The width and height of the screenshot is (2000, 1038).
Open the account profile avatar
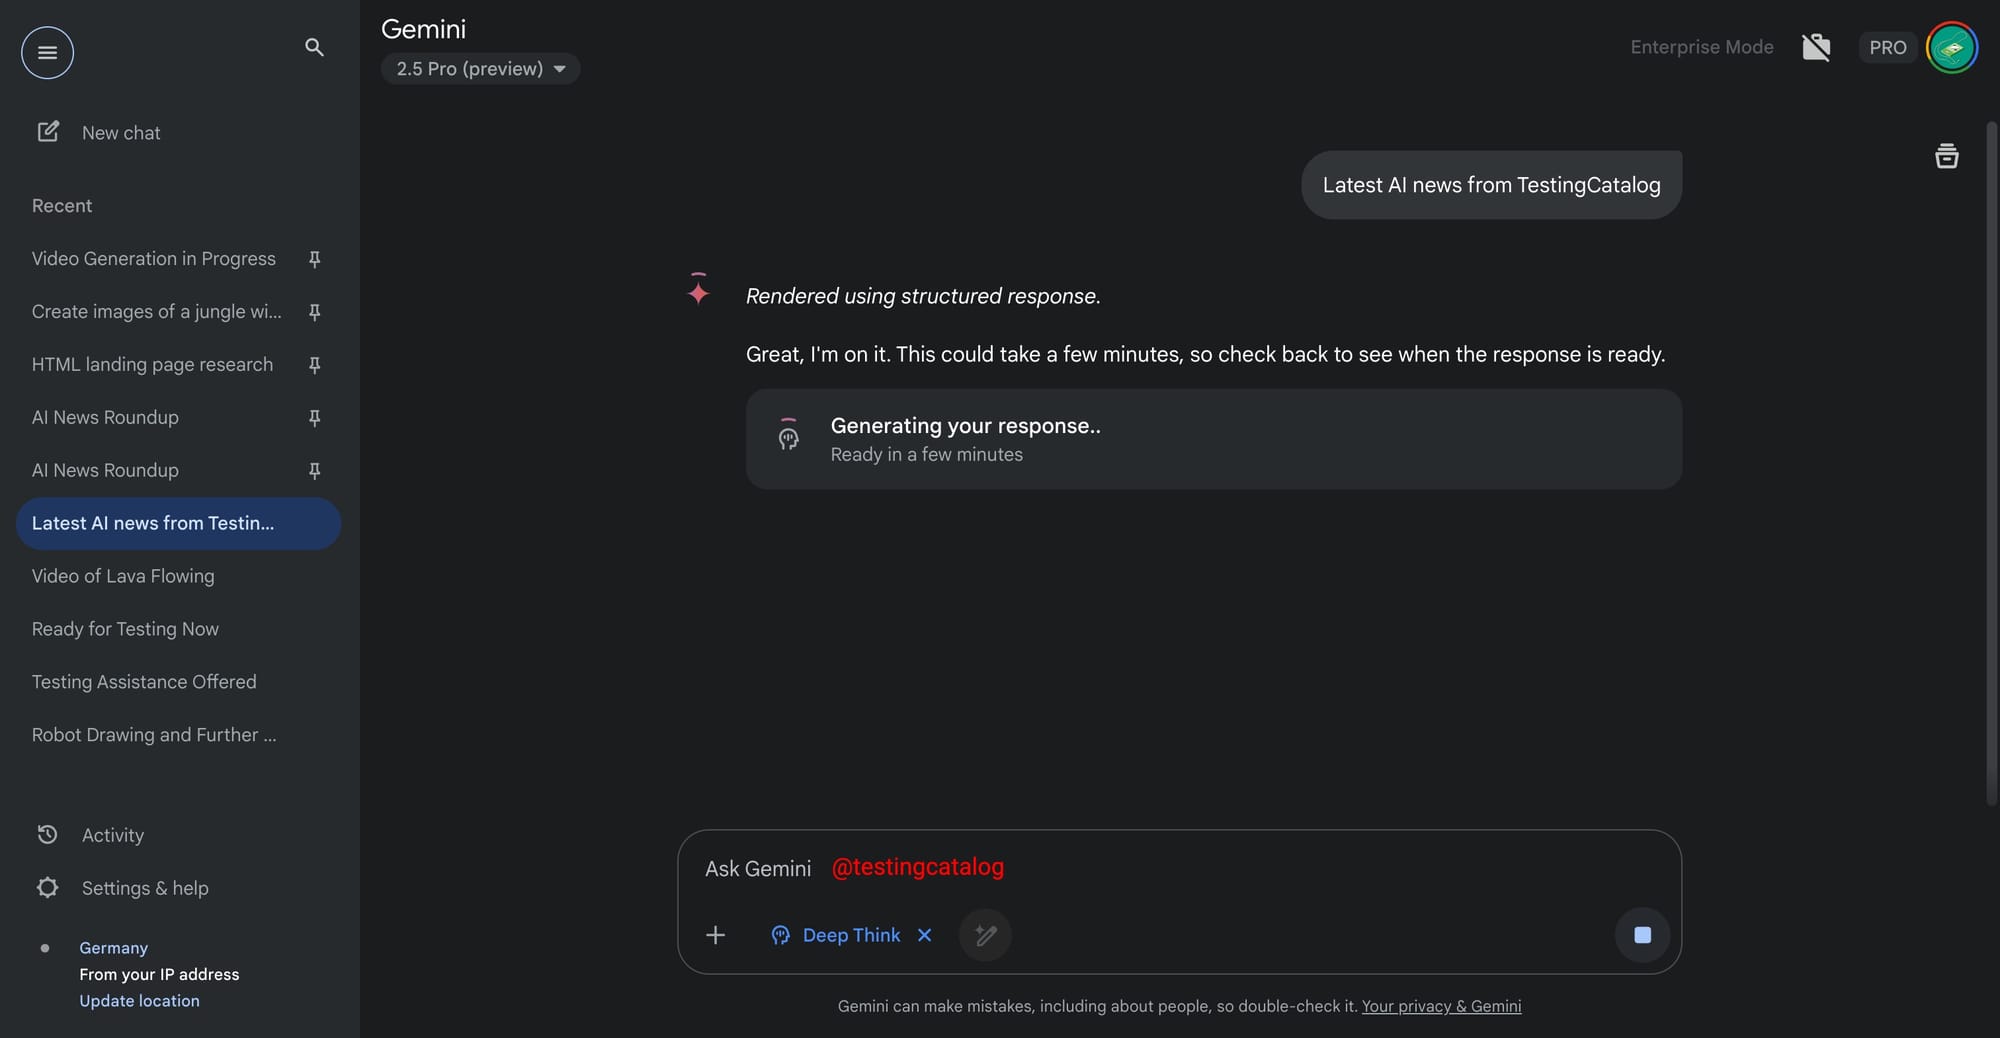pos(1952,47)
